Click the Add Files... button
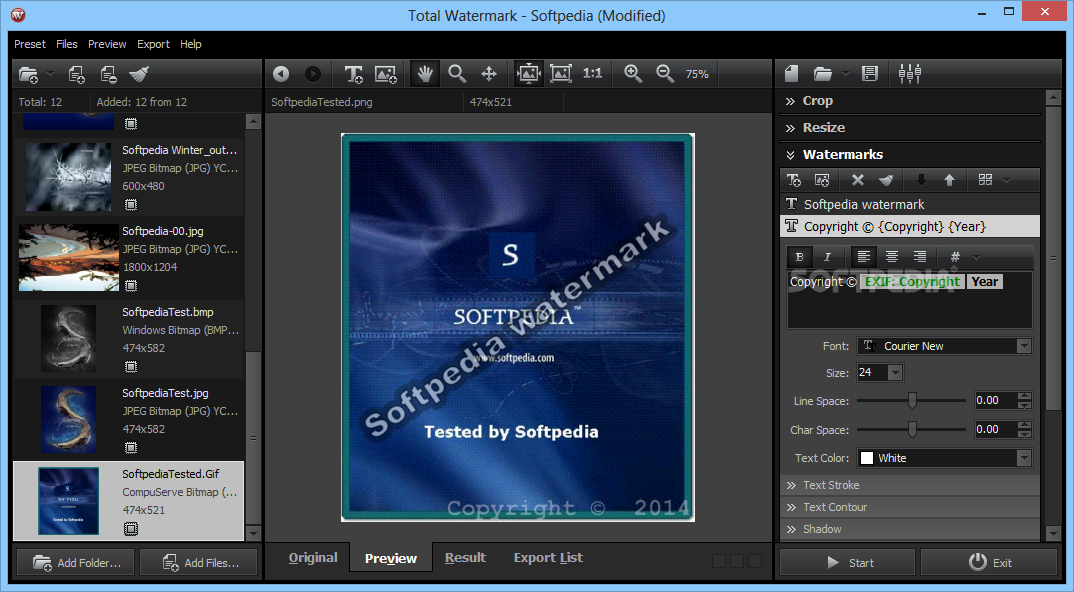This screenshot has height=592, width=1074. (199, 563)
